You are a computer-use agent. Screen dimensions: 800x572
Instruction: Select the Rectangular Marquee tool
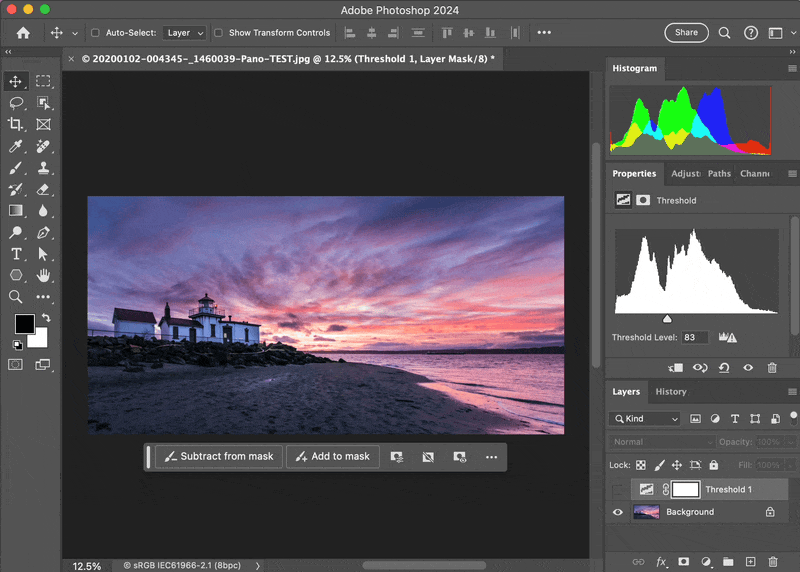43,82
